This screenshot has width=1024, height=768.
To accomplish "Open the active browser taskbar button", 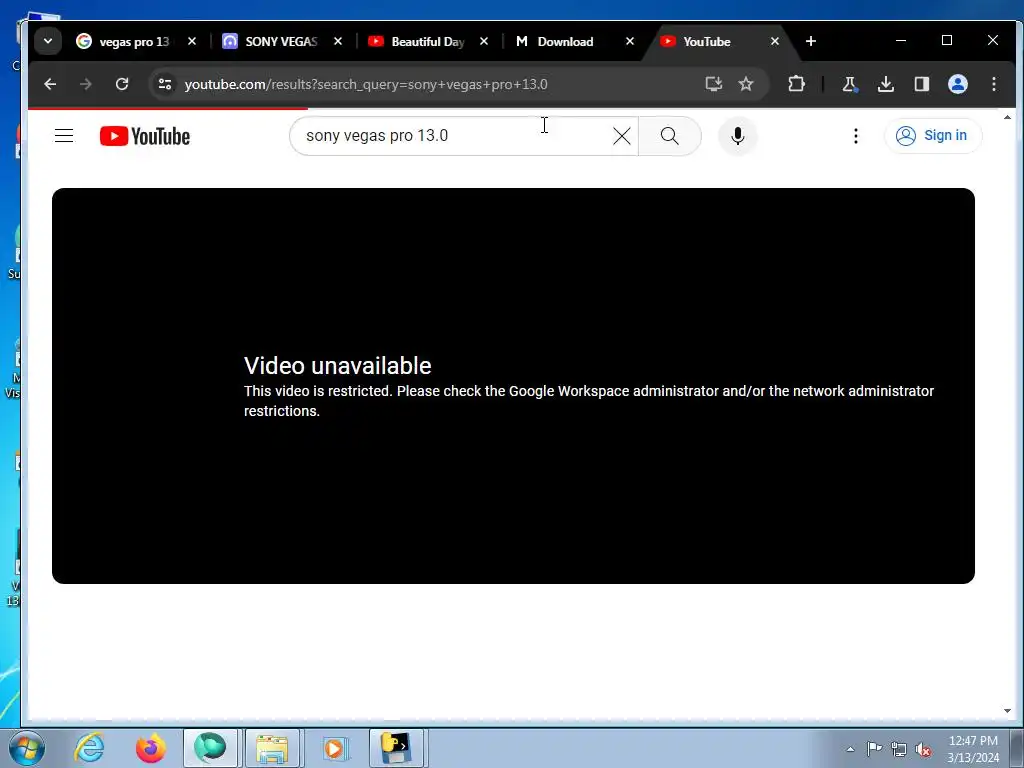I will pos(210,748).
